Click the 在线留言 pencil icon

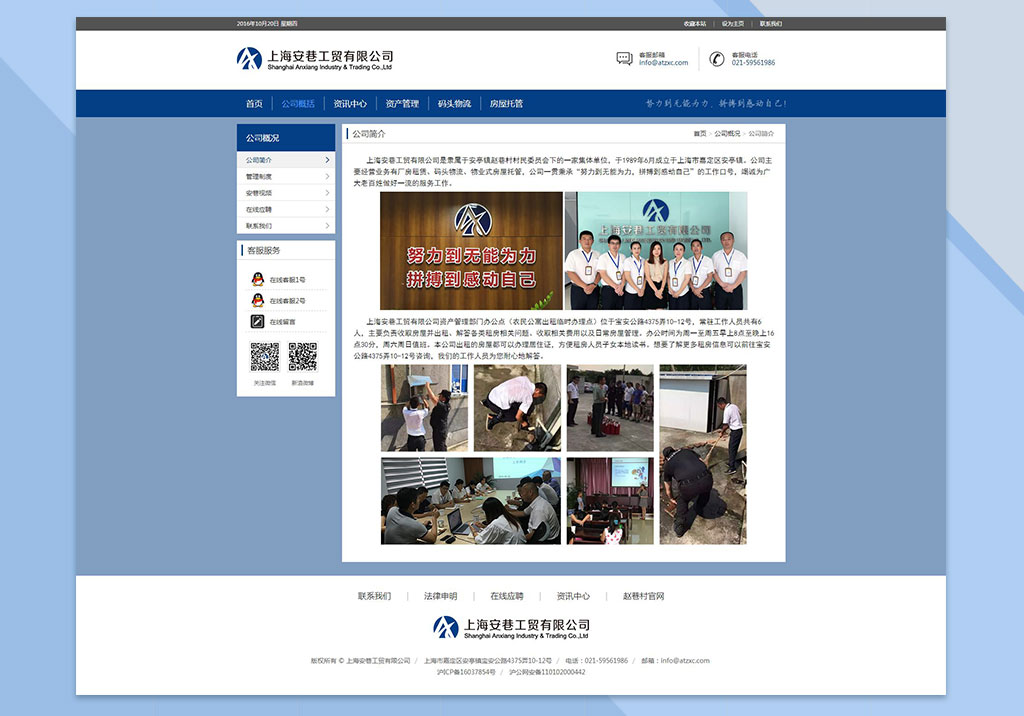pos(257,322)
